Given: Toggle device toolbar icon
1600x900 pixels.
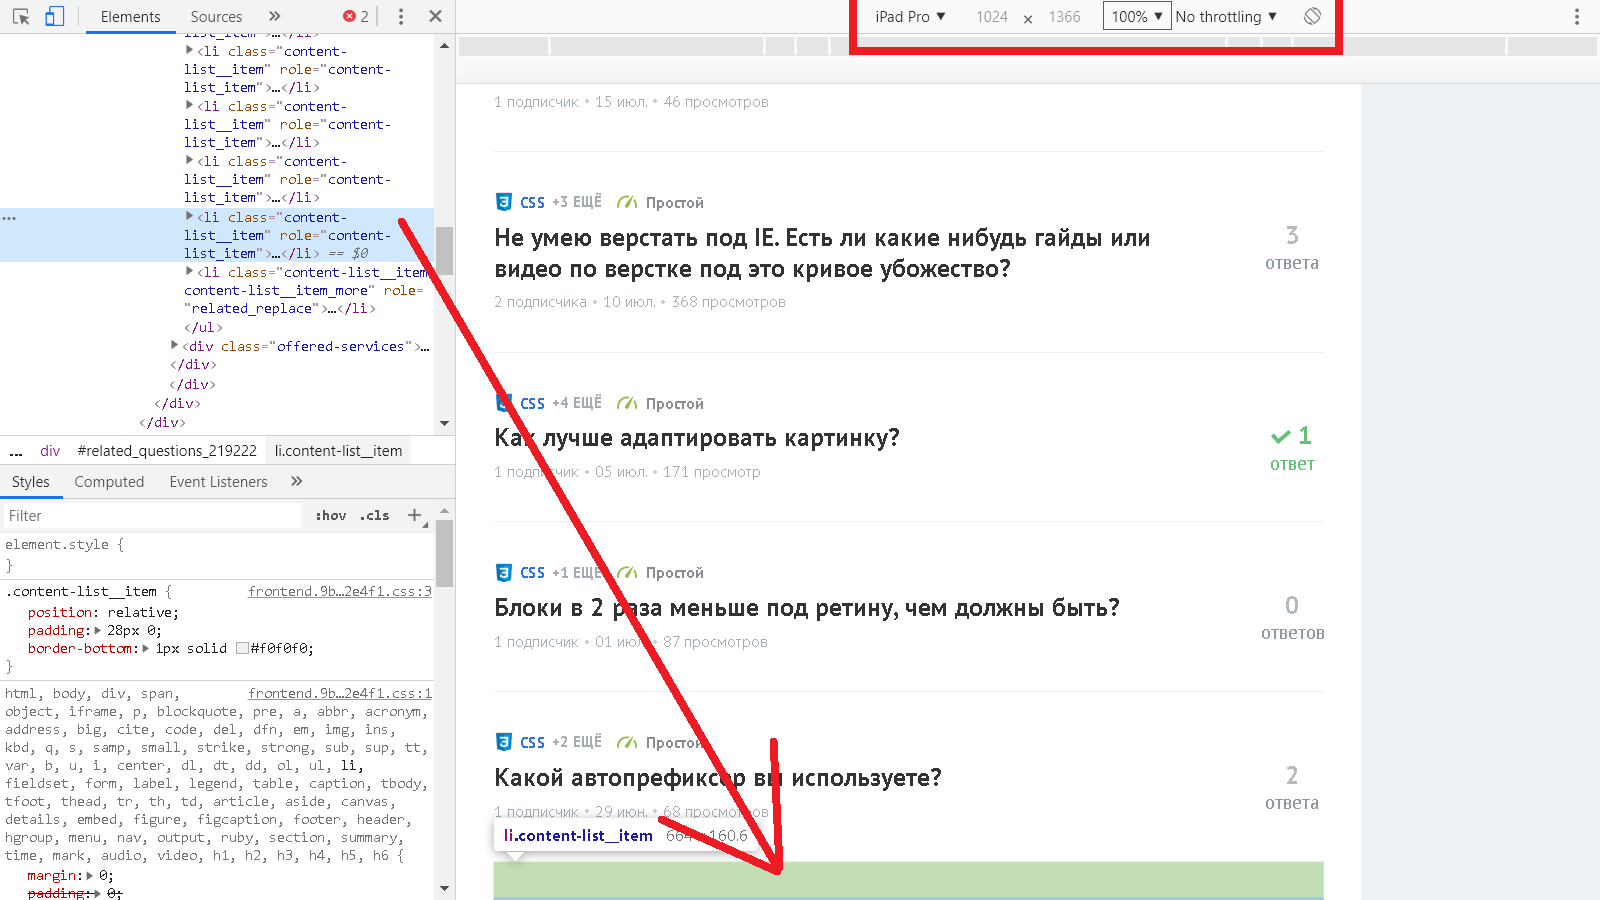Looking at the screenshot, I should (x=55, y=16).
